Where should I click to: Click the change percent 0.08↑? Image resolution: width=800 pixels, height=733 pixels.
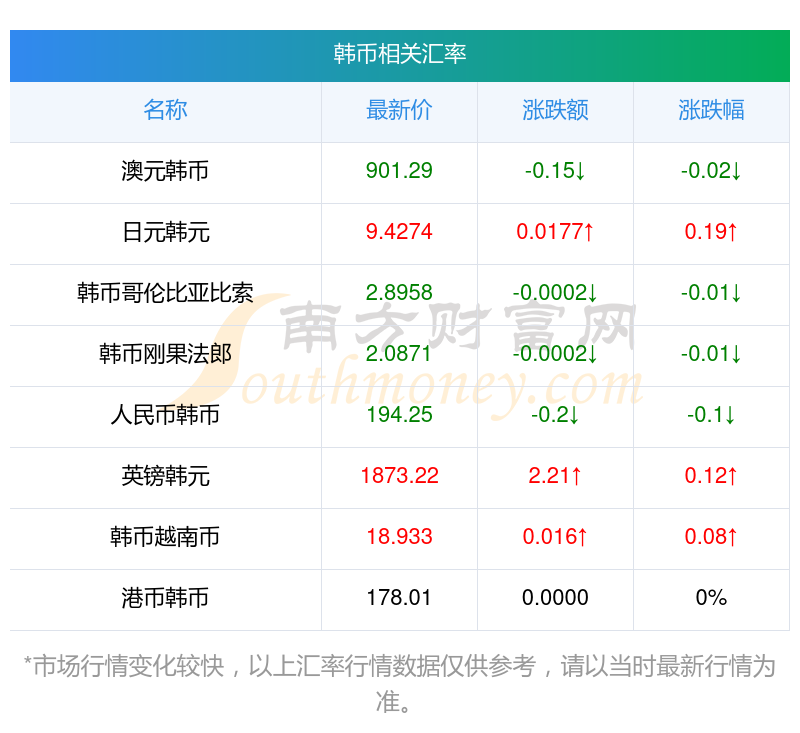pos(711,537)
